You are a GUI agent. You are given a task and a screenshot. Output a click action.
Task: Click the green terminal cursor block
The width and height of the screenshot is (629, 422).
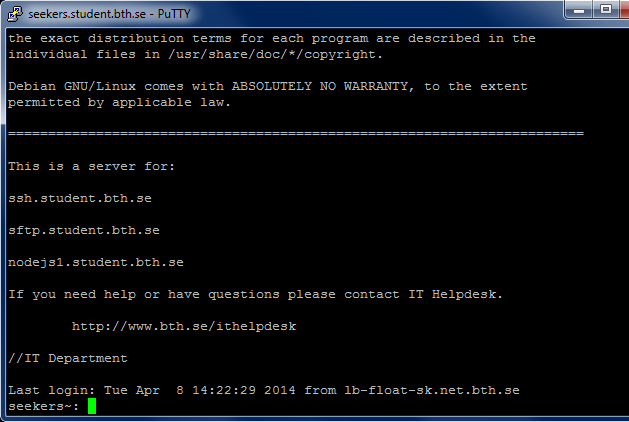(x=92, y=406)
